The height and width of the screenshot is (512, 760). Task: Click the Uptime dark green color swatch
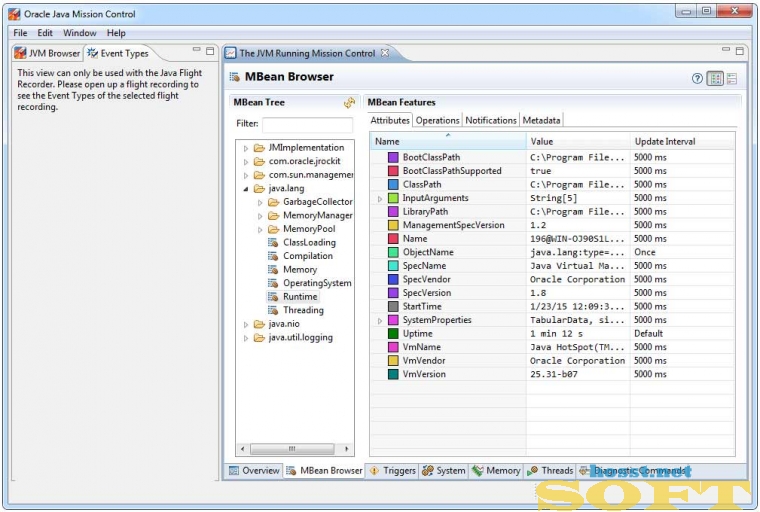[393, 334]
